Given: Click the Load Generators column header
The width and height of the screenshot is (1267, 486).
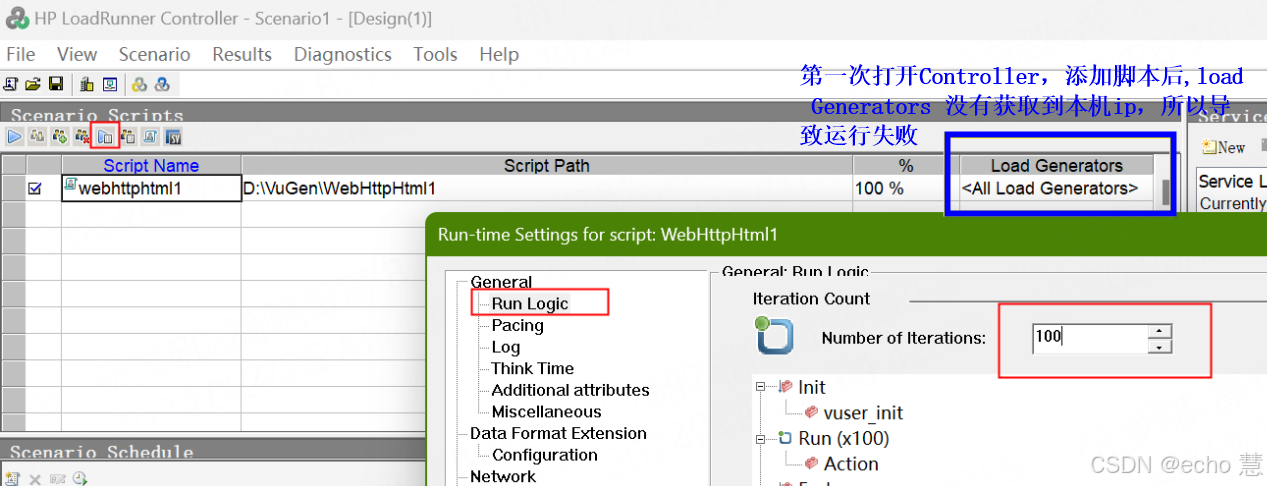Looking at the screenshot, I should [x=1056, y=165].
